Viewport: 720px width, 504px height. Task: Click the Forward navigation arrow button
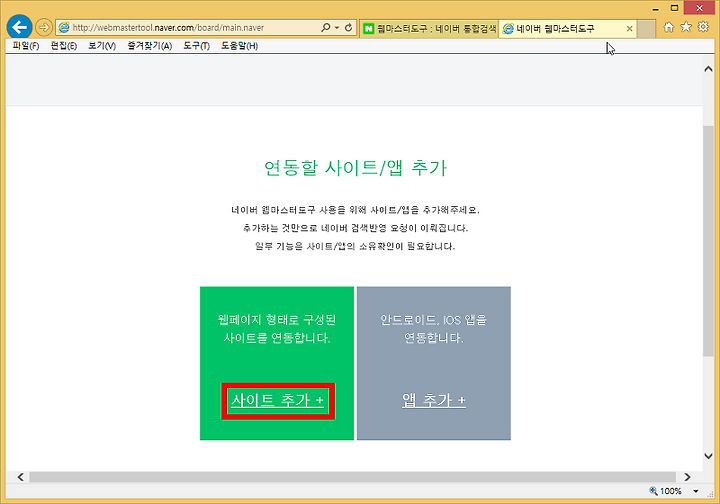pyautogui.click(x=44, y=28)
